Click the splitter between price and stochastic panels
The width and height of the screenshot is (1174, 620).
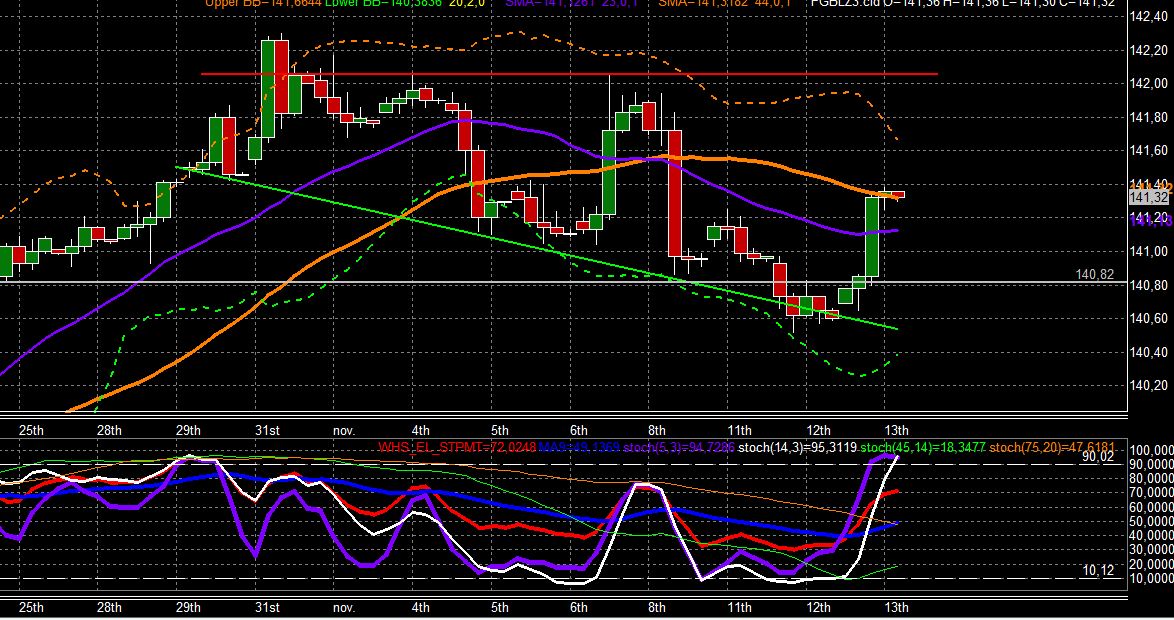pos(563,414)
